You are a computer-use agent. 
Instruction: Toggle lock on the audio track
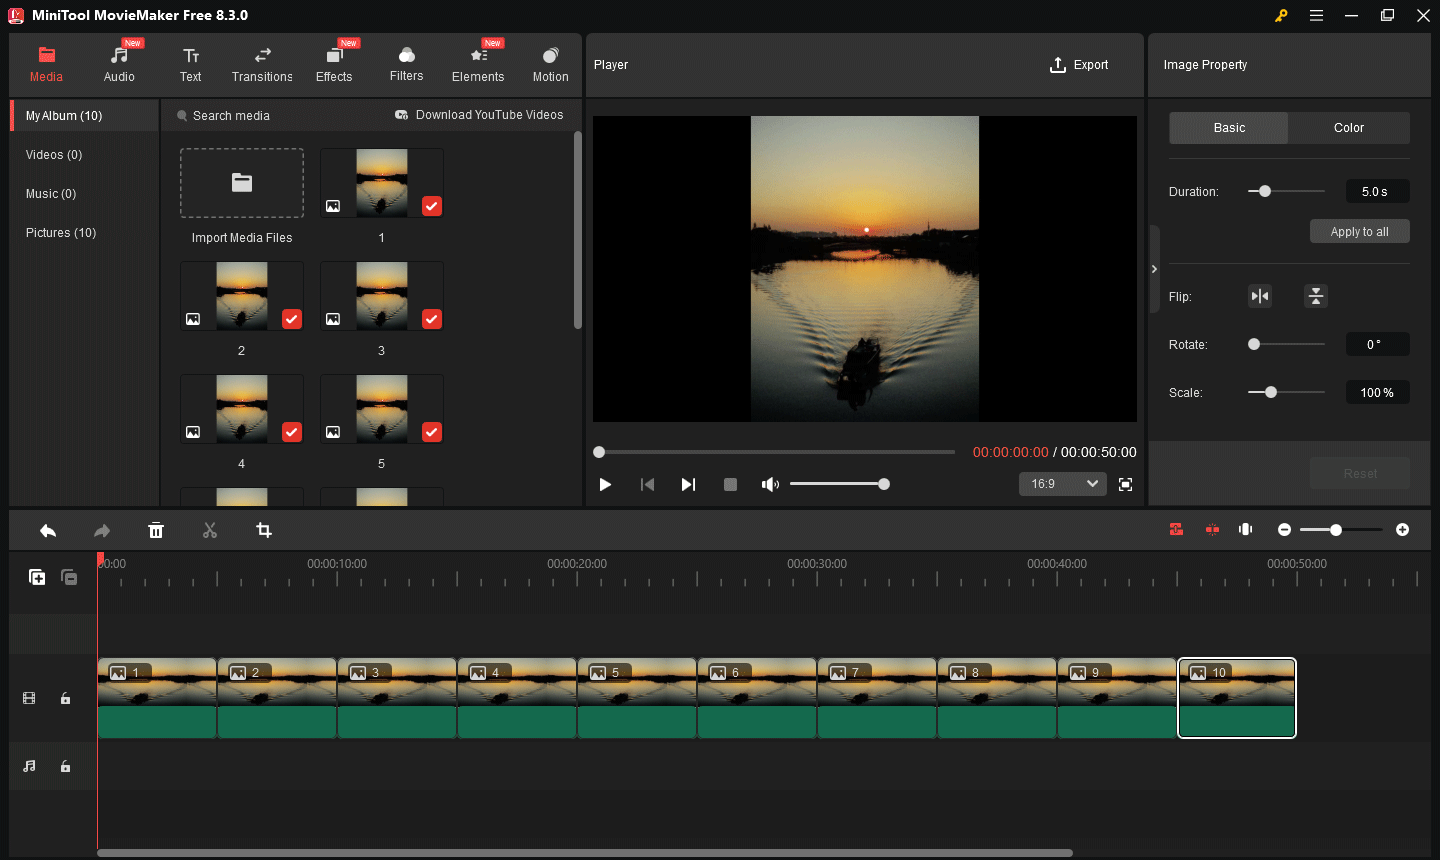tap(65, 766)
